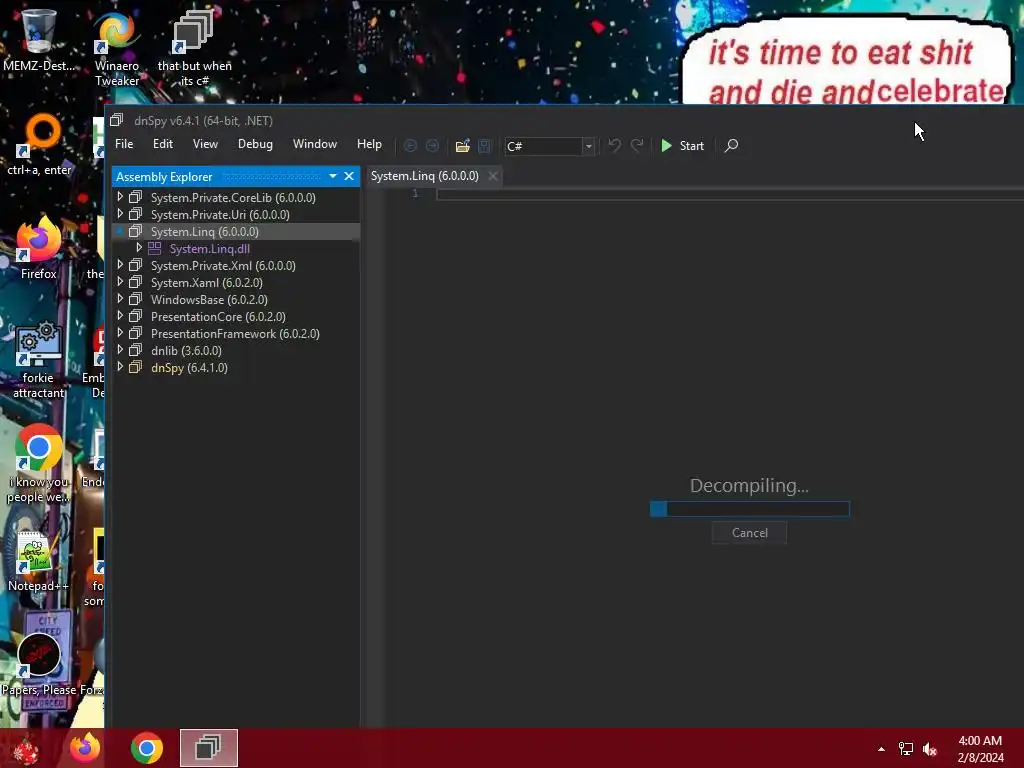Click the green Start debugging icon
1024x768 pixels.
[x=666, y=146]
